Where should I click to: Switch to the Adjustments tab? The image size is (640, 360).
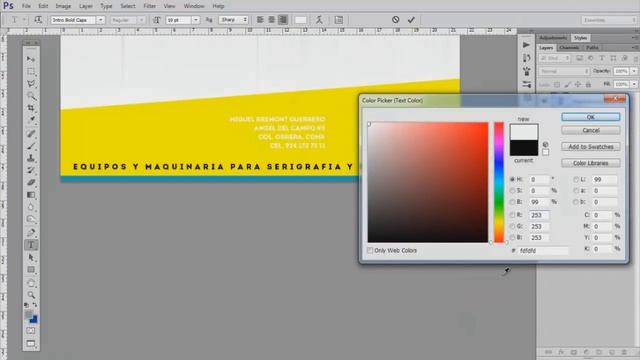553,38
